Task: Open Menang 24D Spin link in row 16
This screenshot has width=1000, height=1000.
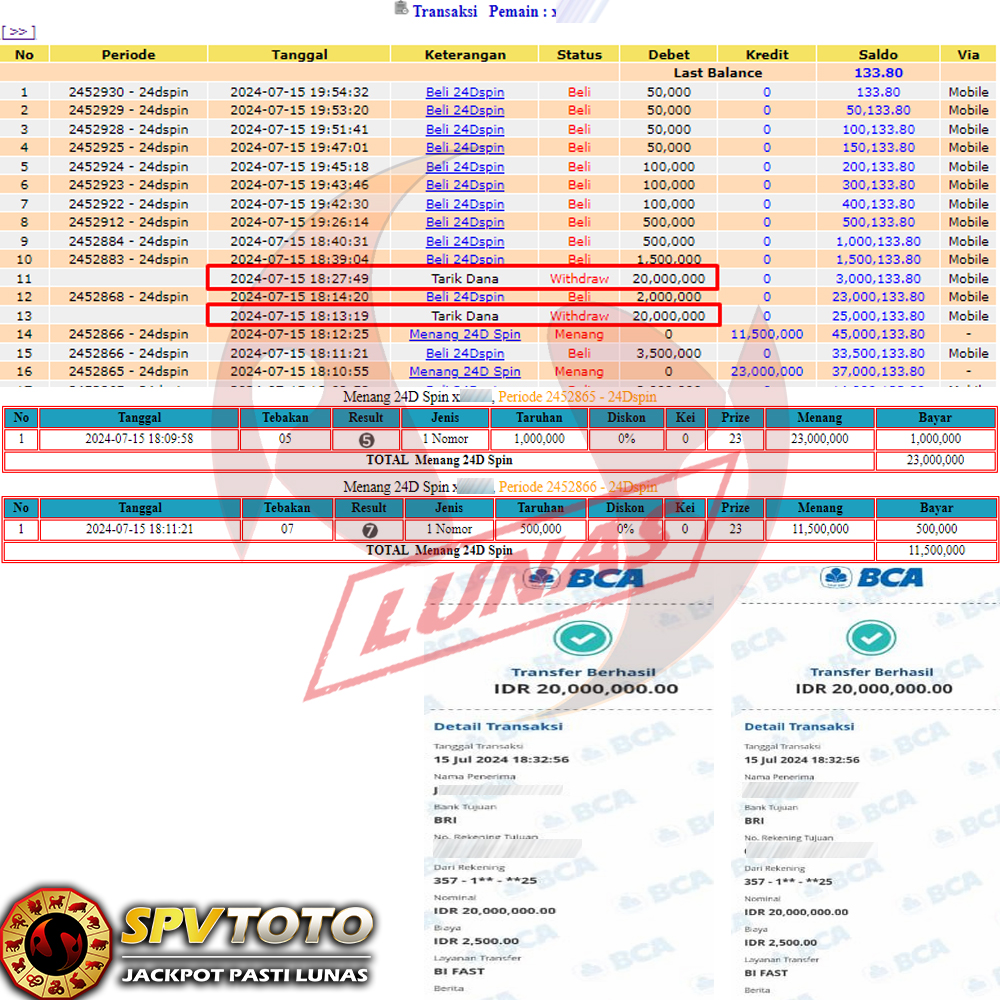Action: [465, 371]
